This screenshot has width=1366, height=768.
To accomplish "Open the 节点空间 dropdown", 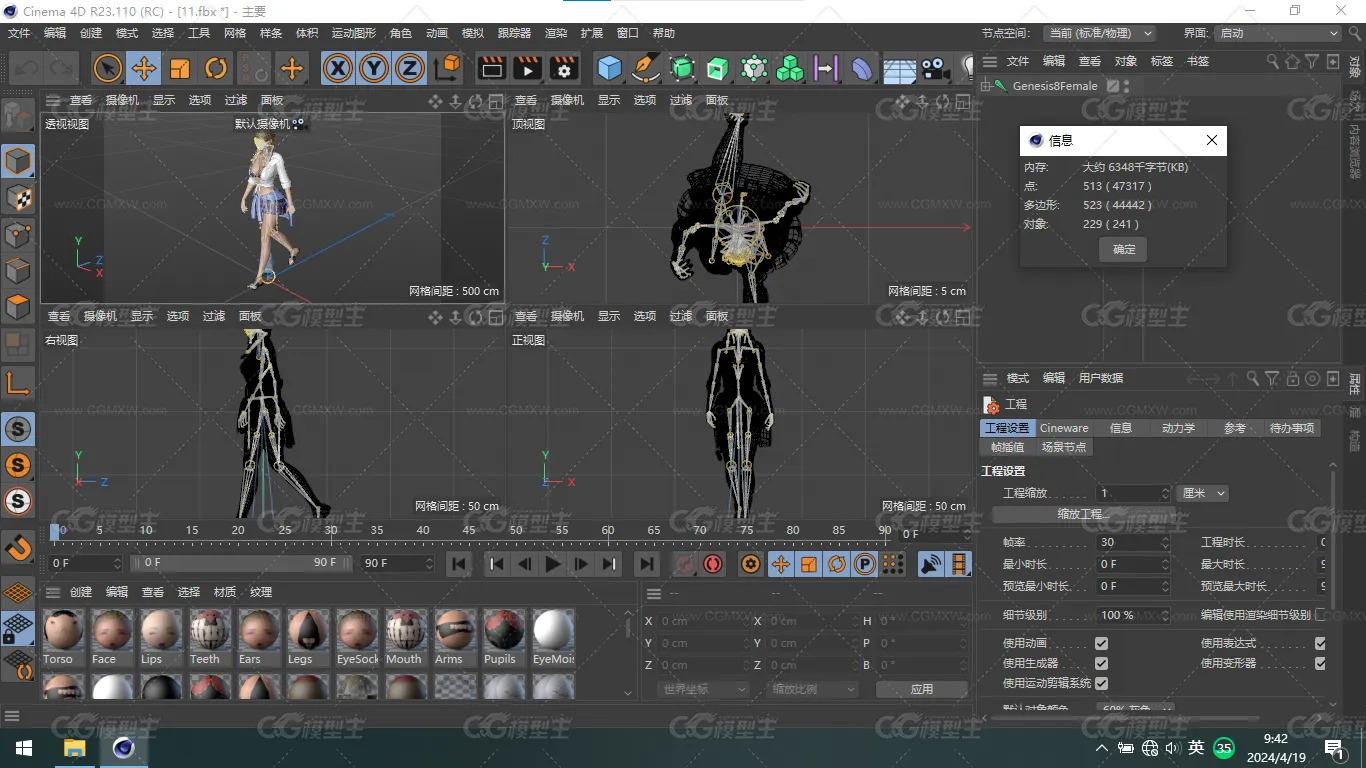I will tap(1098, 33).
